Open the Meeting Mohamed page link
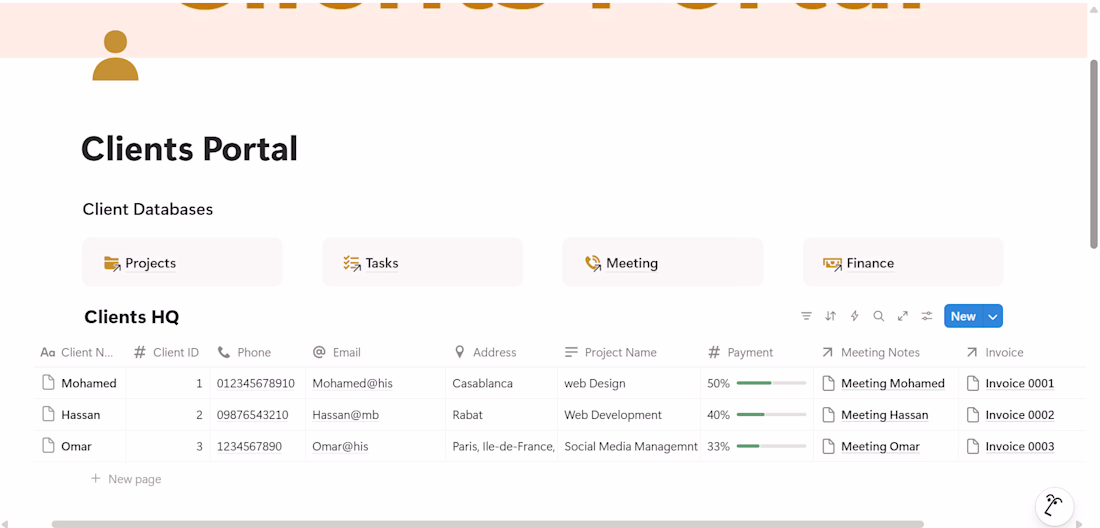Image resolution: width=1100 pixels, height=528 pixels. point(893,384)
